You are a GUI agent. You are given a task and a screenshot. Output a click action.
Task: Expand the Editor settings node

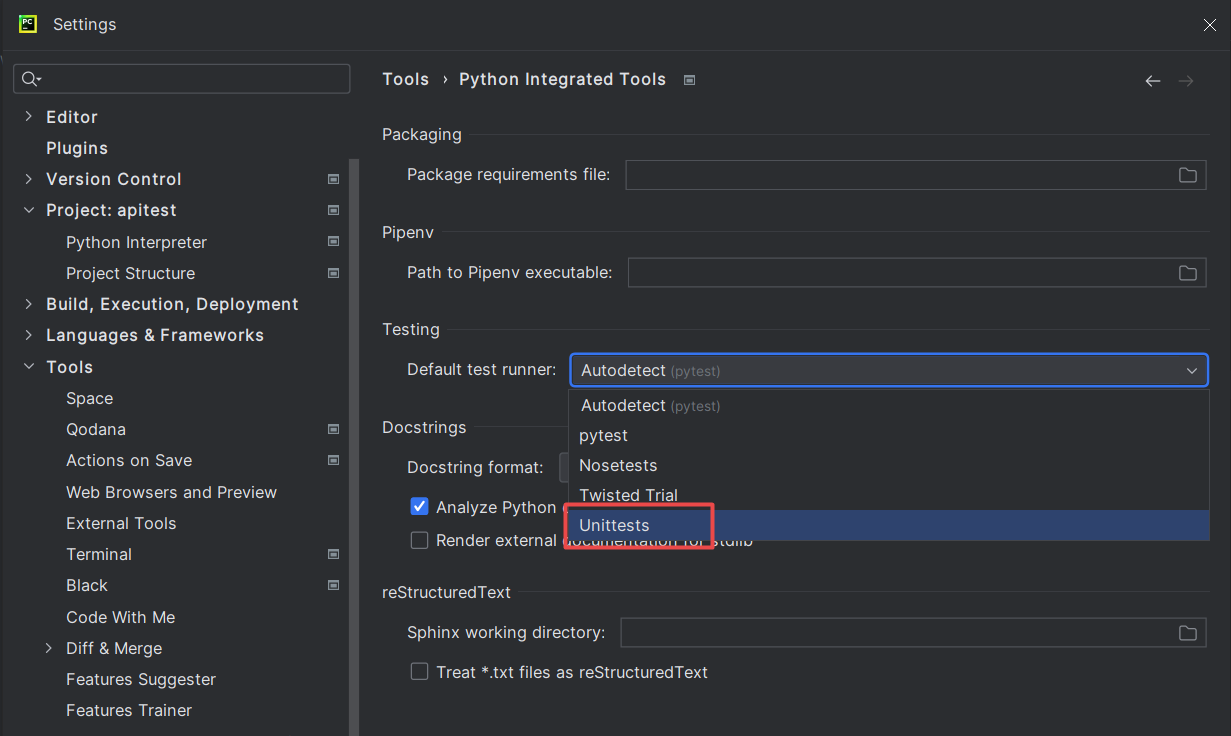click(28, 117)
